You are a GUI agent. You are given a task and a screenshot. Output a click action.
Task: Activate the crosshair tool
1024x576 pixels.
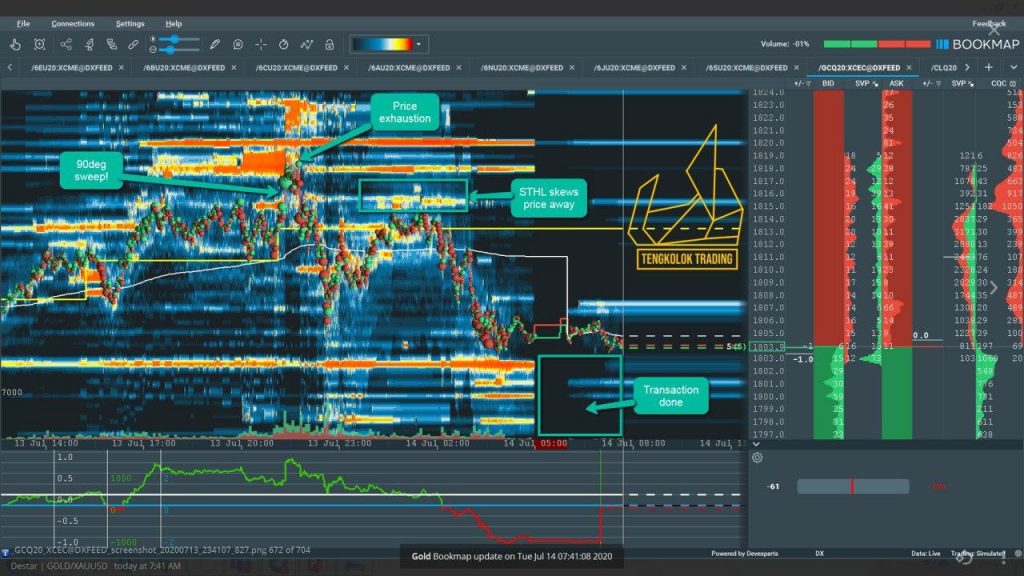point(261,44)
